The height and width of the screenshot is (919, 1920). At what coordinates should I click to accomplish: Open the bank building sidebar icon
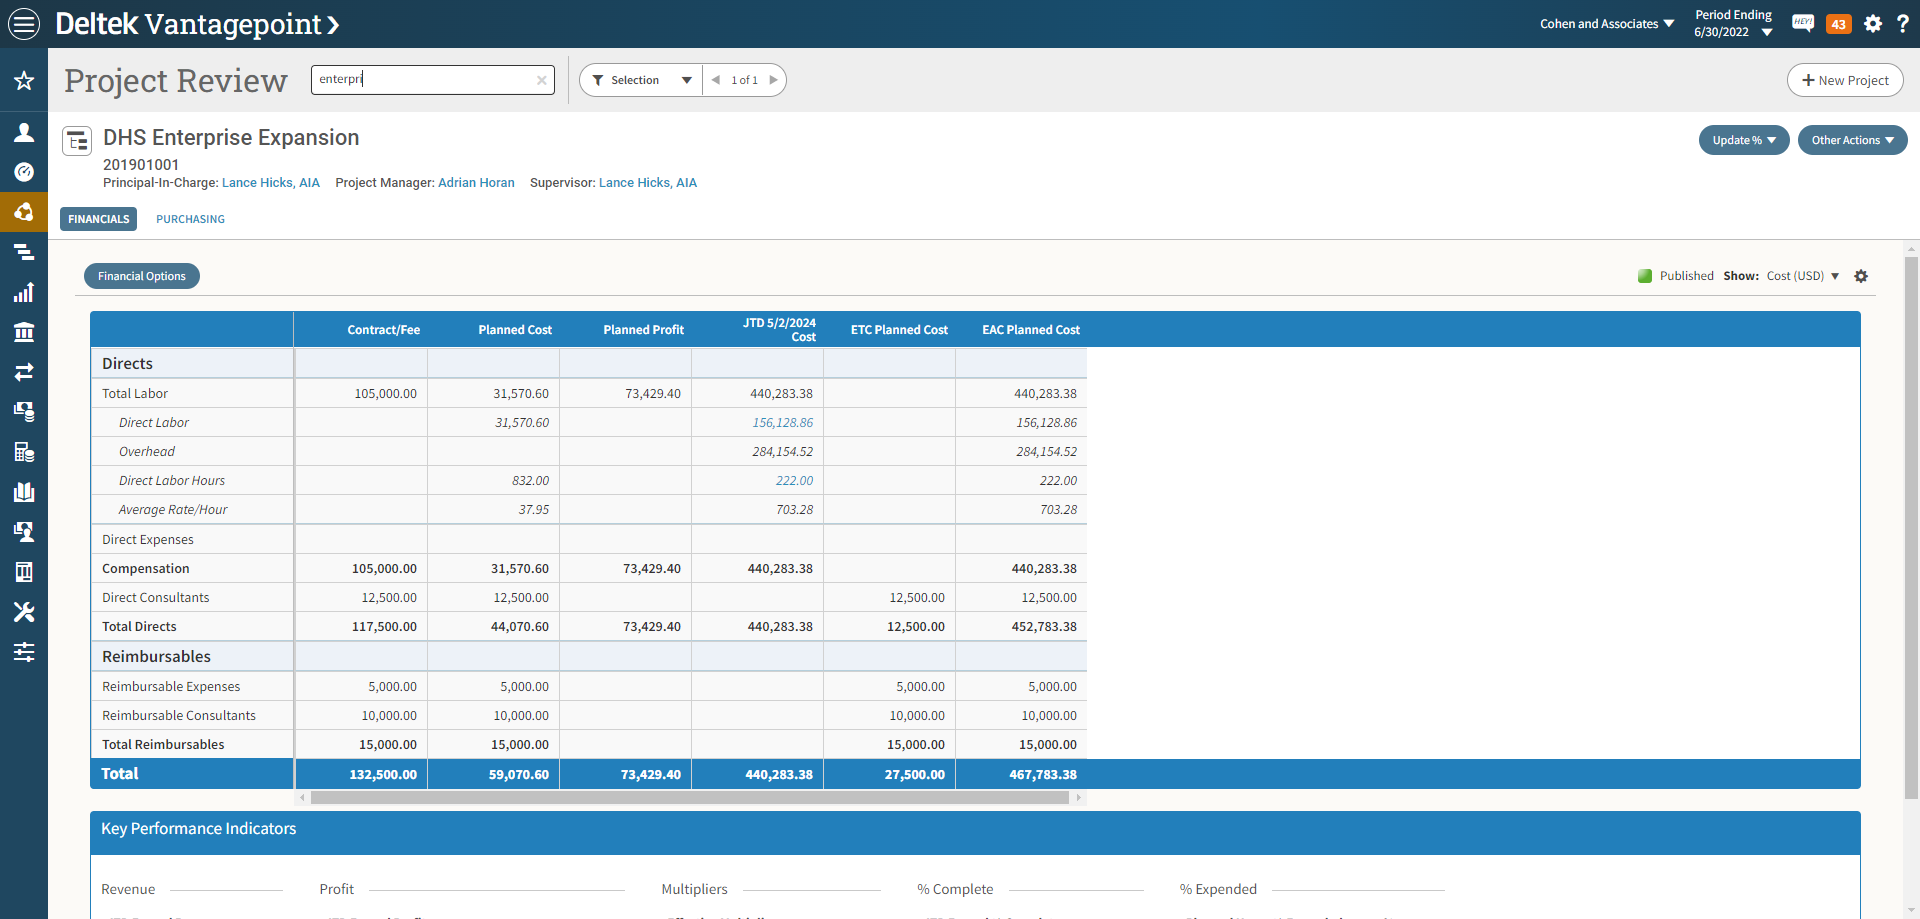click(x=24, y=332)
